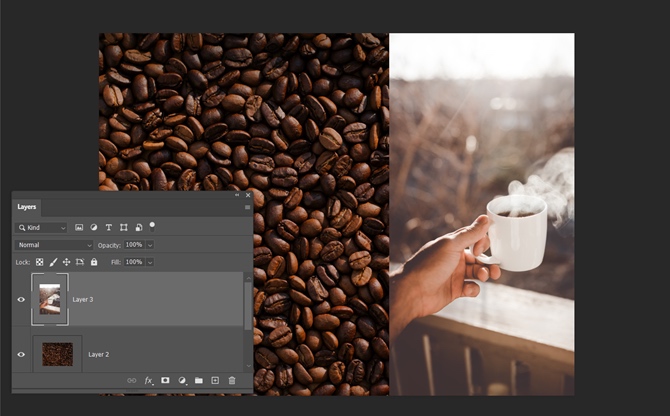Create a new layer group folder
Screen dimensions: 670x416
click(199, 380)
